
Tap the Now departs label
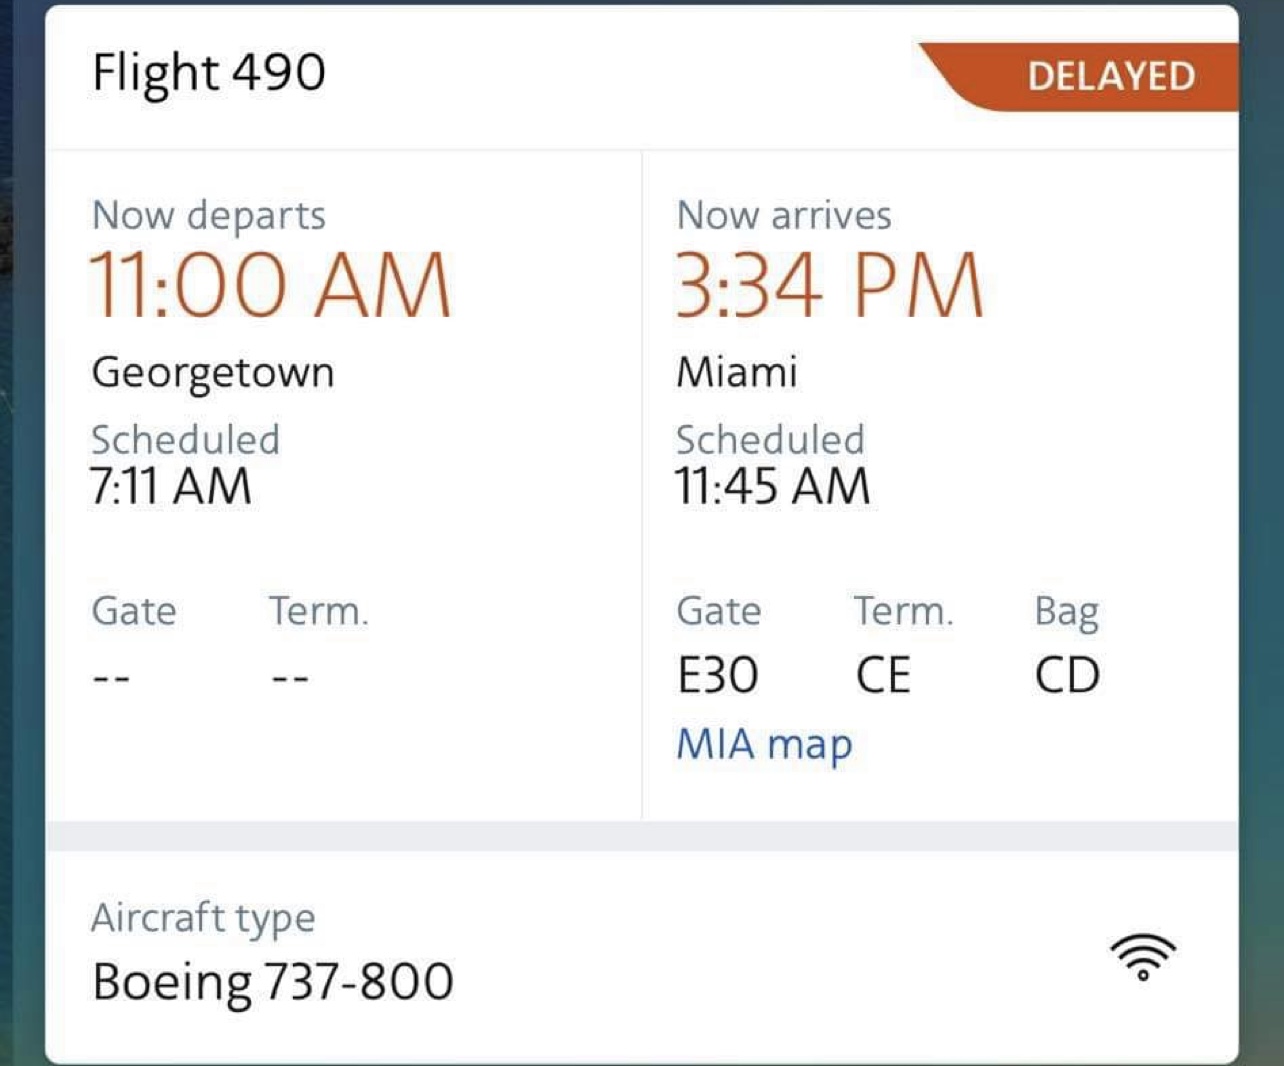(x=209, y=215)
